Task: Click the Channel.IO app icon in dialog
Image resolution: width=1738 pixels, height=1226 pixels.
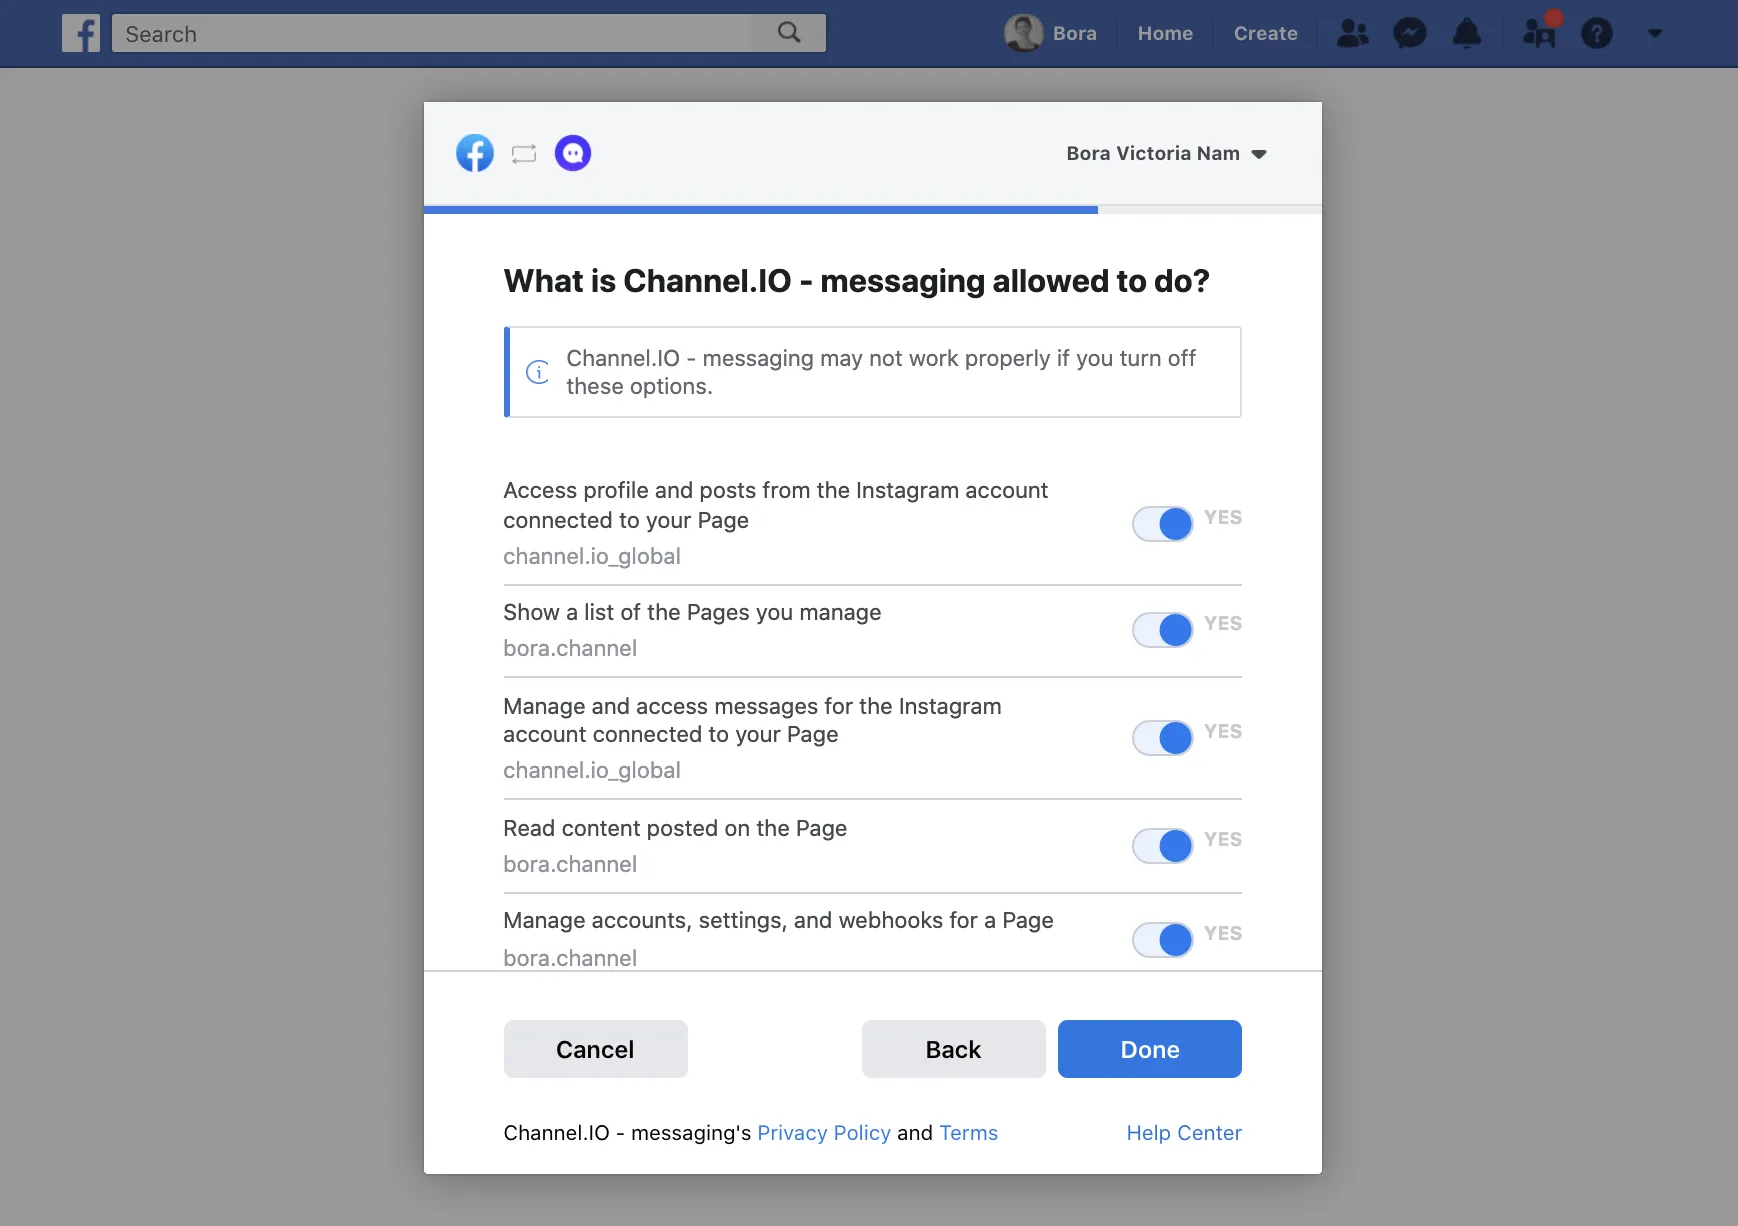Action: click(x=573, y=153)
